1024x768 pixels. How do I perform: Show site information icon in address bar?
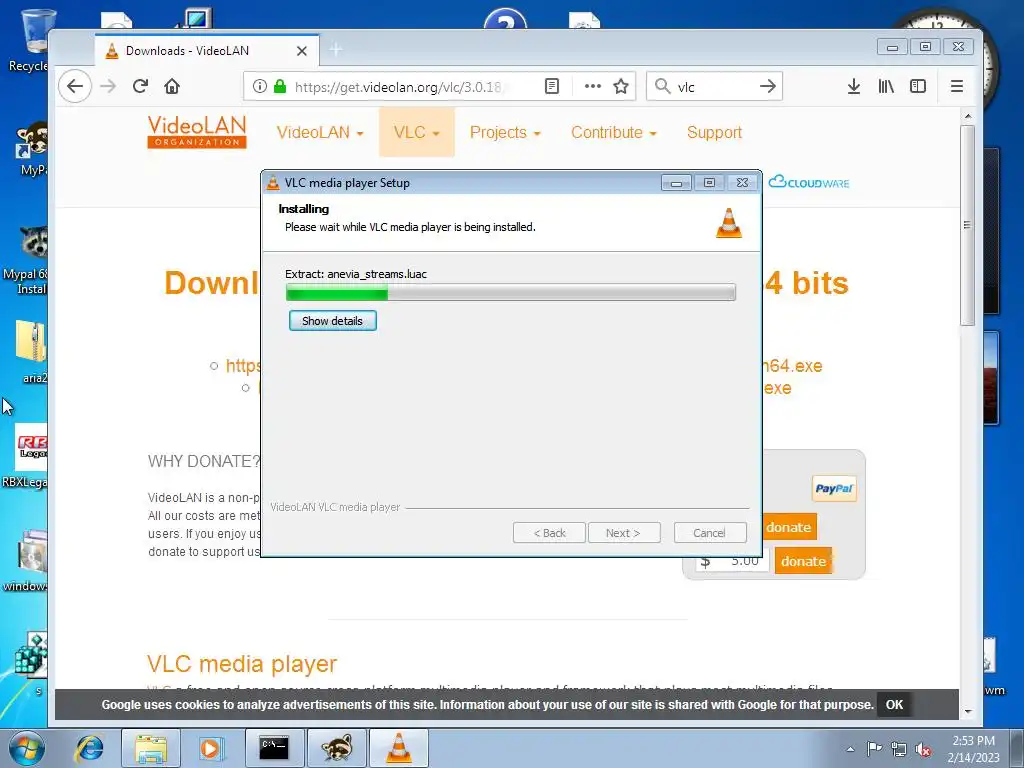click(x=259, y=86)
